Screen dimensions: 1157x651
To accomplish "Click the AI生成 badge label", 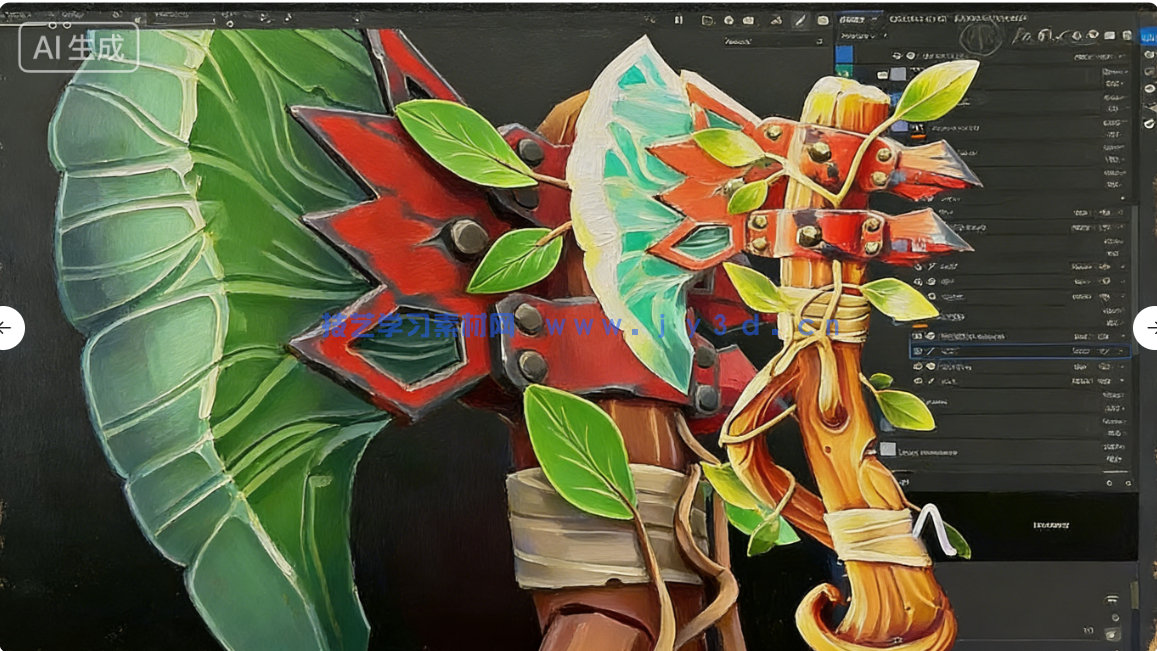I will pyautogui.click(x=78, y=47).
